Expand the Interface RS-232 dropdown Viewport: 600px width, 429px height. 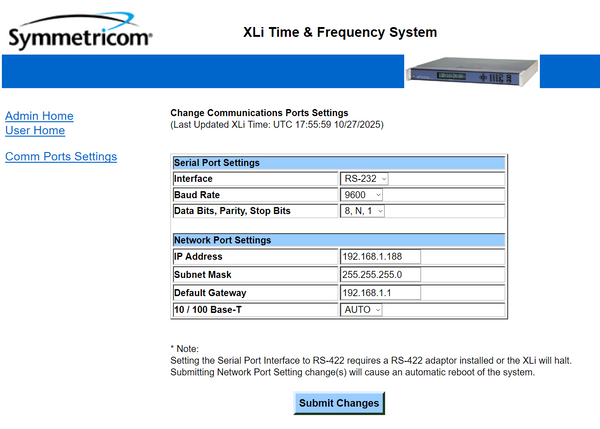(x=365, y=179)
